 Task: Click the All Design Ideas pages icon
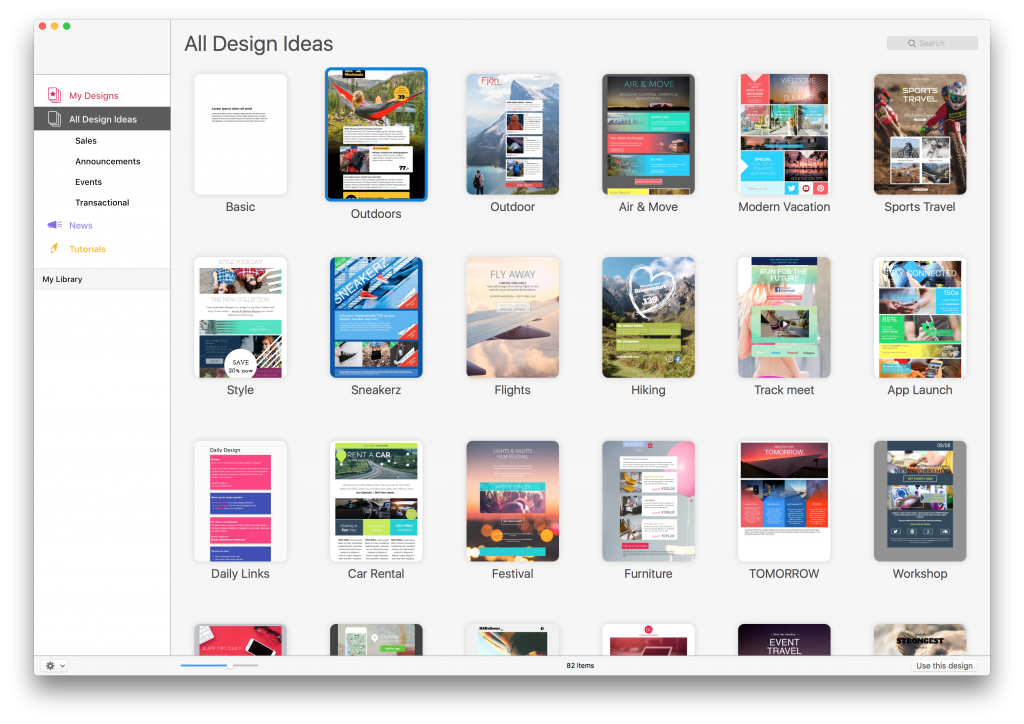tap(54, 119)
